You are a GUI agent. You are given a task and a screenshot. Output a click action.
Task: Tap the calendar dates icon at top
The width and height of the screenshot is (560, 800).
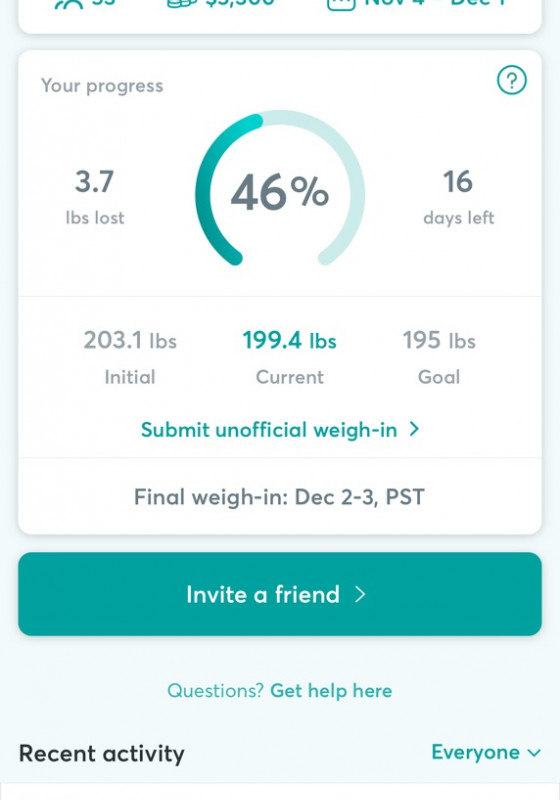click(x=341, y=4)
